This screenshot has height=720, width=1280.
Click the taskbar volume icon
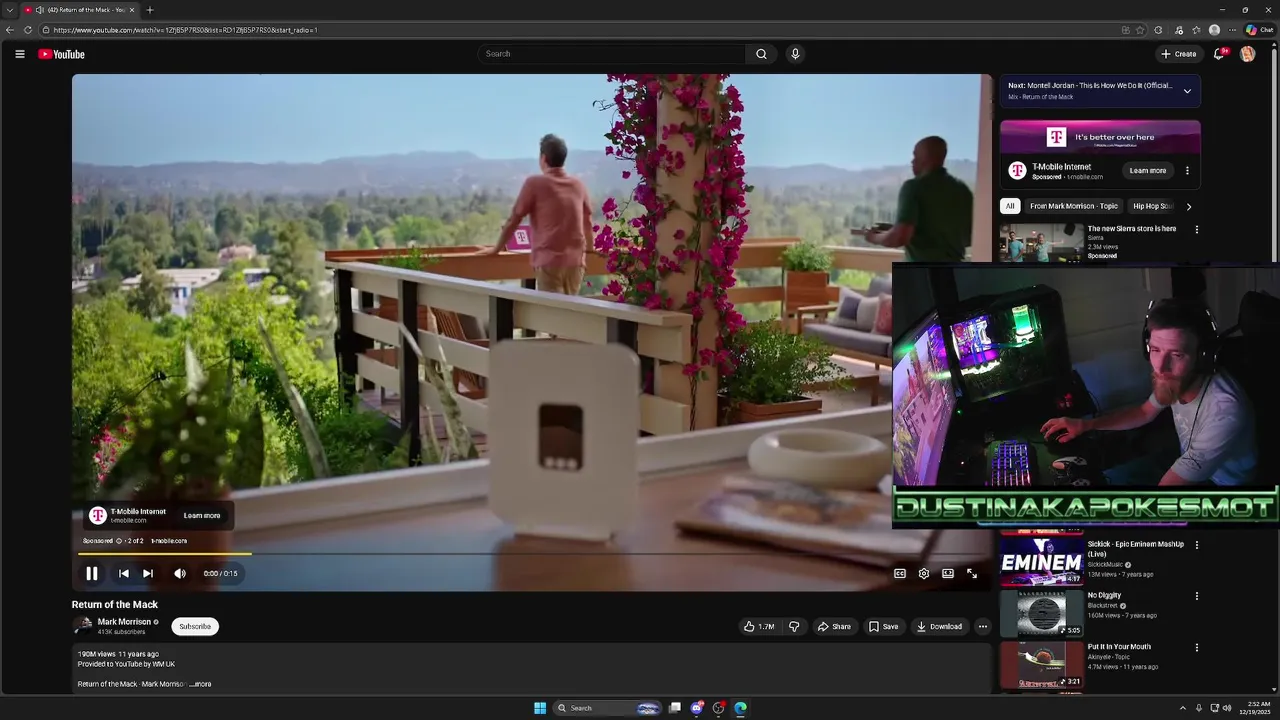pyautogui.click(x=1227, y=708)
